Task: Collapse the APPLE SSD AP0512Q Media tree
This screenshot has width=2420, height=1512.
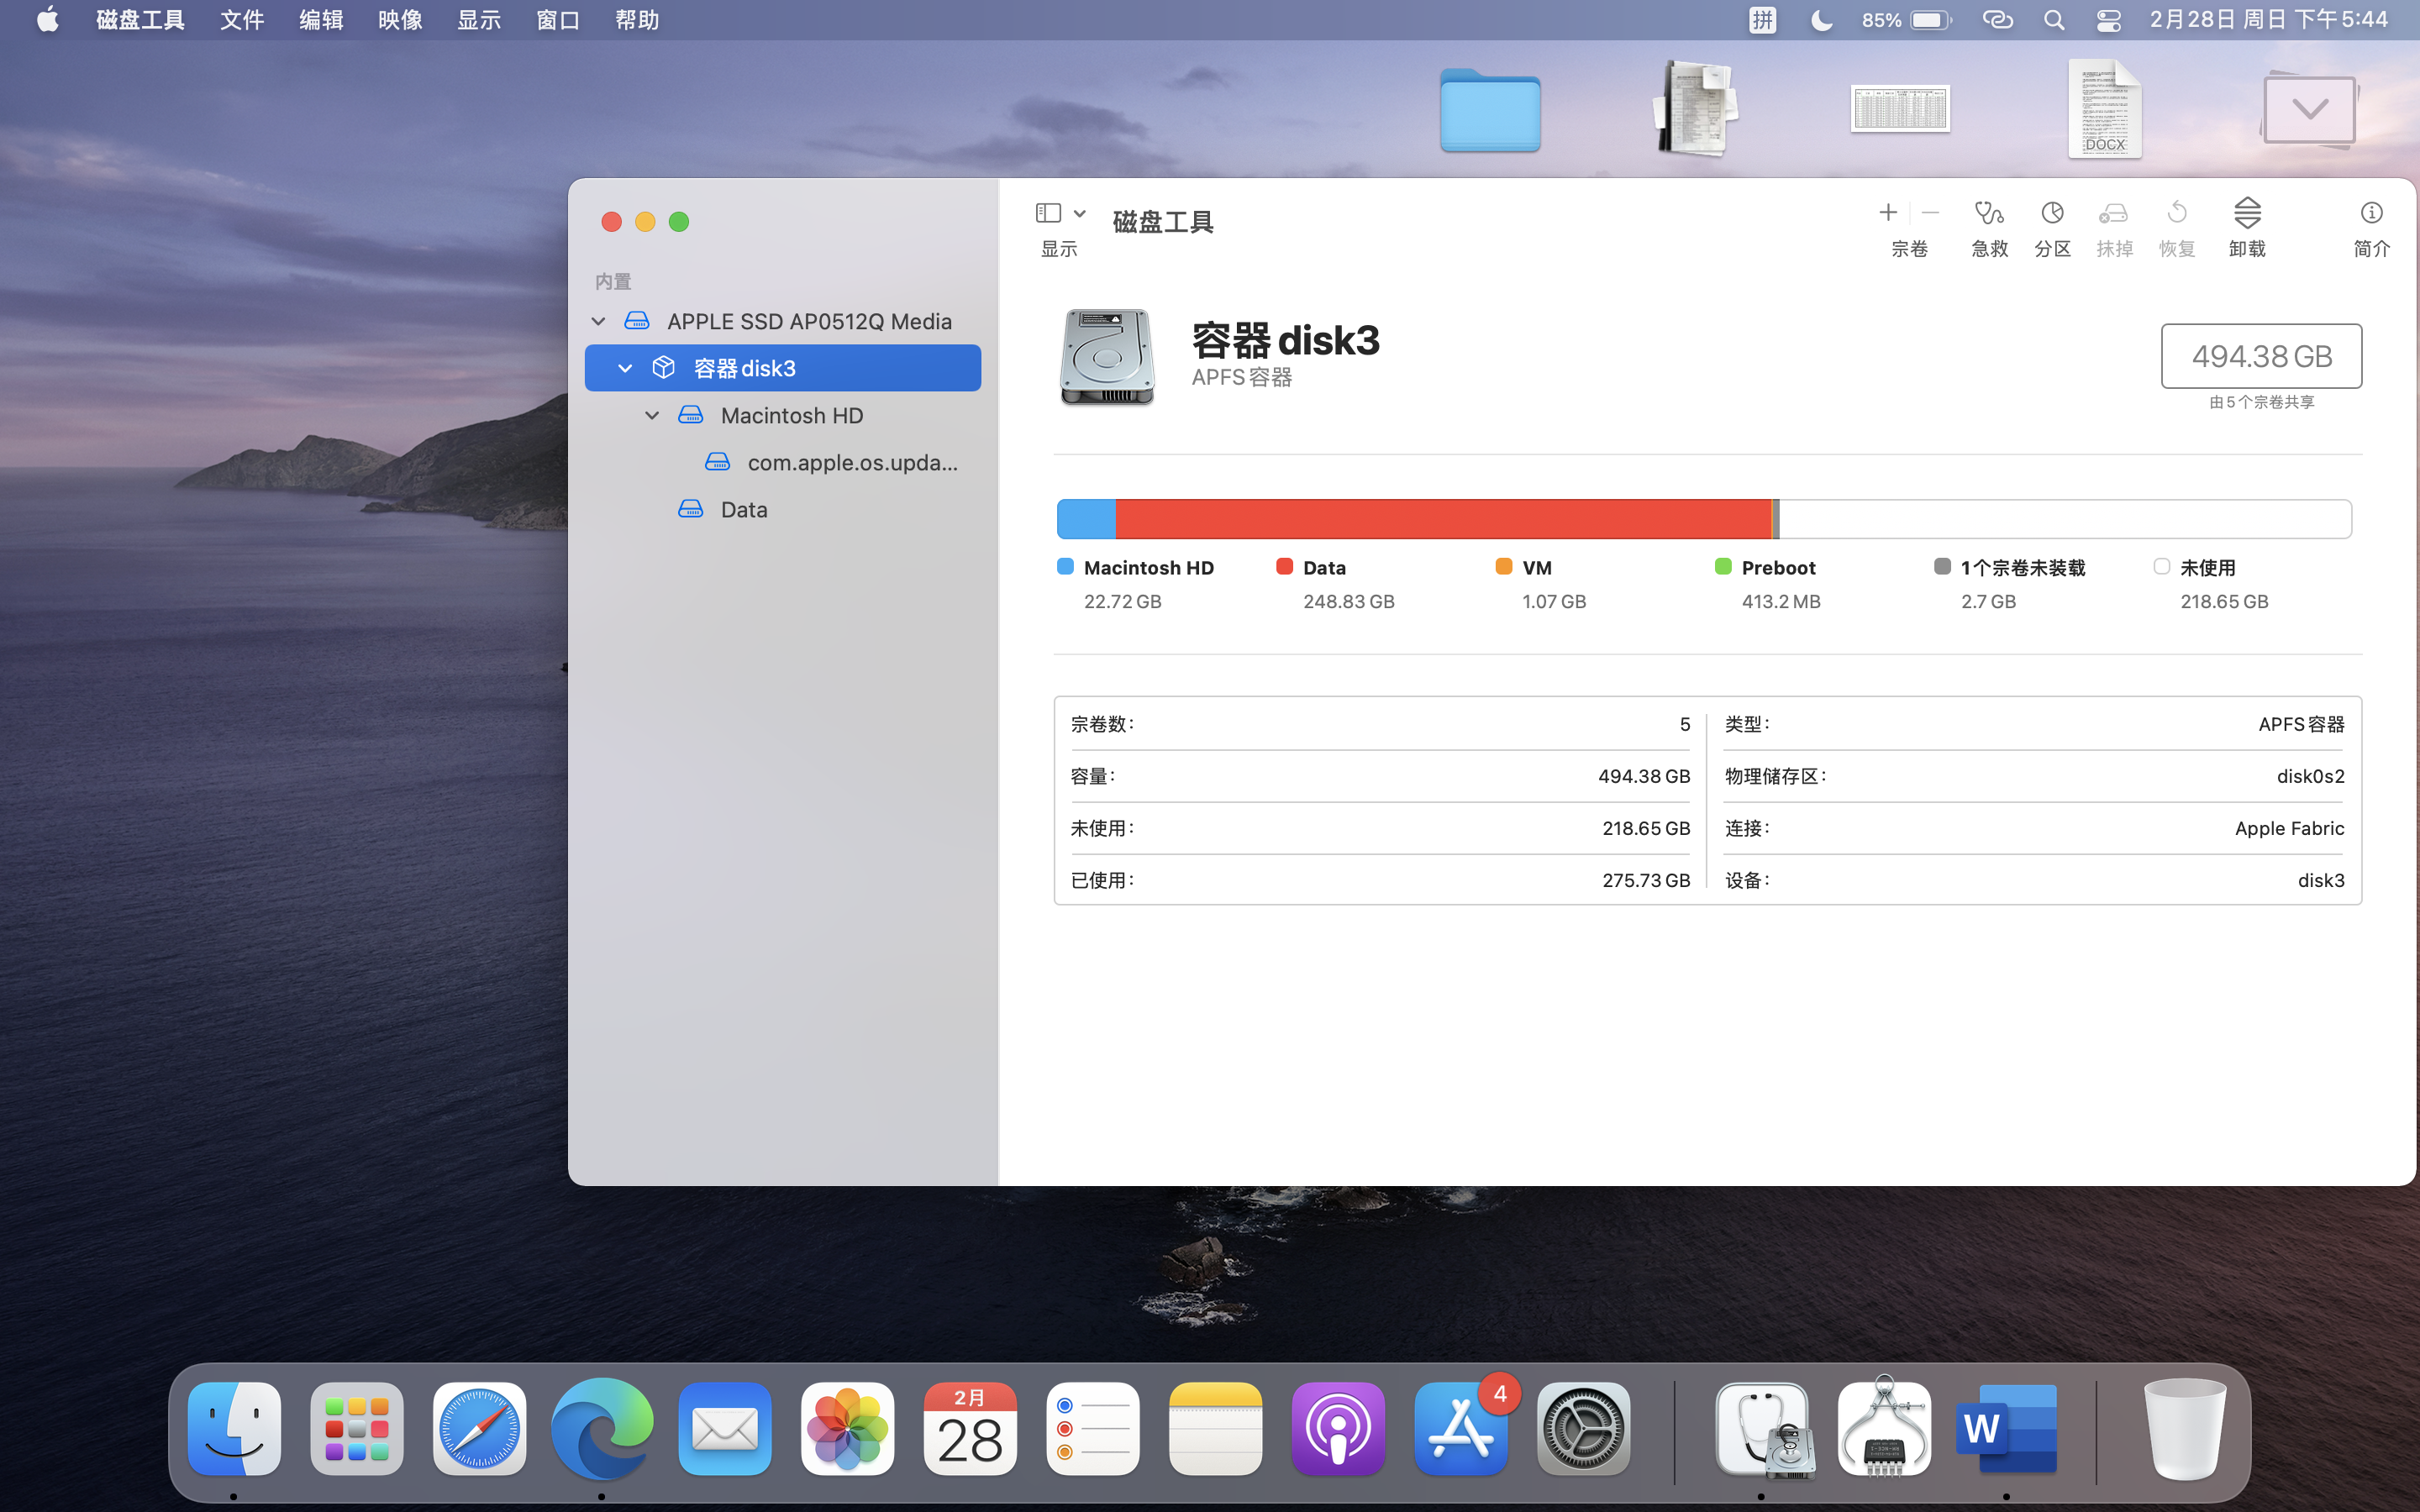Action: (598, 321)
